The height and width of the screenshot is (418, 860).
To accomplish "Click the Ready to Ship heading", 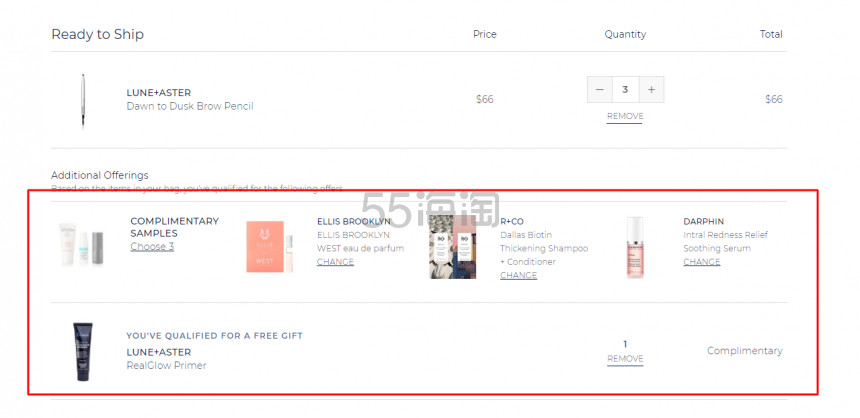I will (x=98, y=35).
